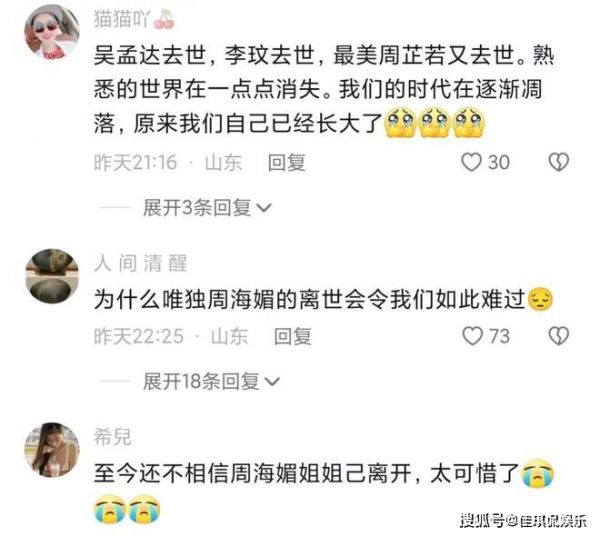
Task: Open 人间清醒's profile avatar
Action: click(52, 276)
